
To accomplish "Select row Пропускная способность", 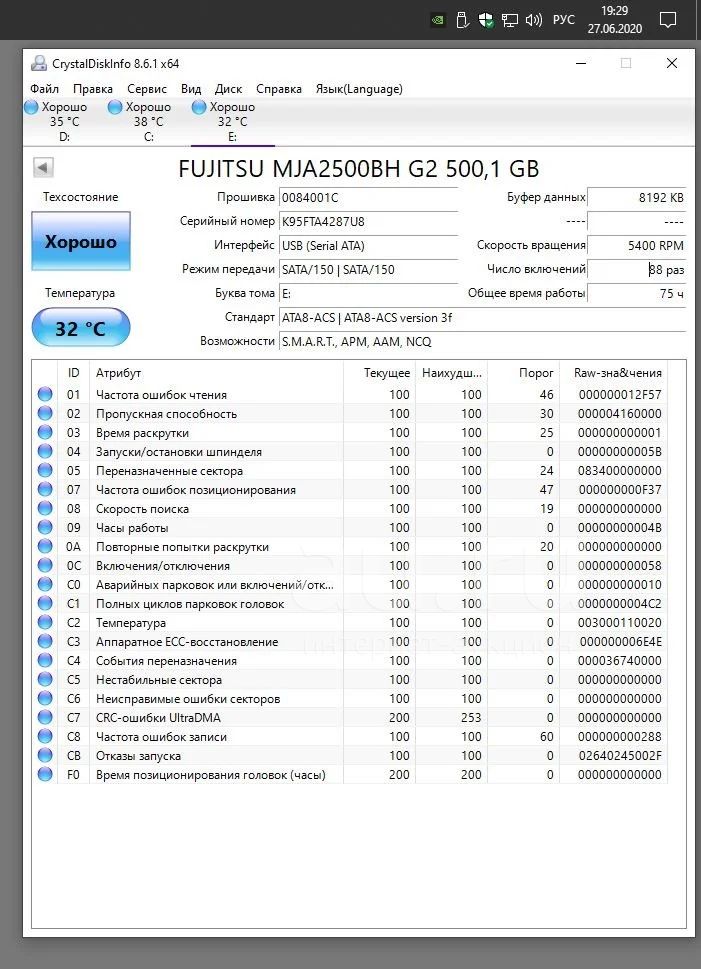I will coord(350,413).
